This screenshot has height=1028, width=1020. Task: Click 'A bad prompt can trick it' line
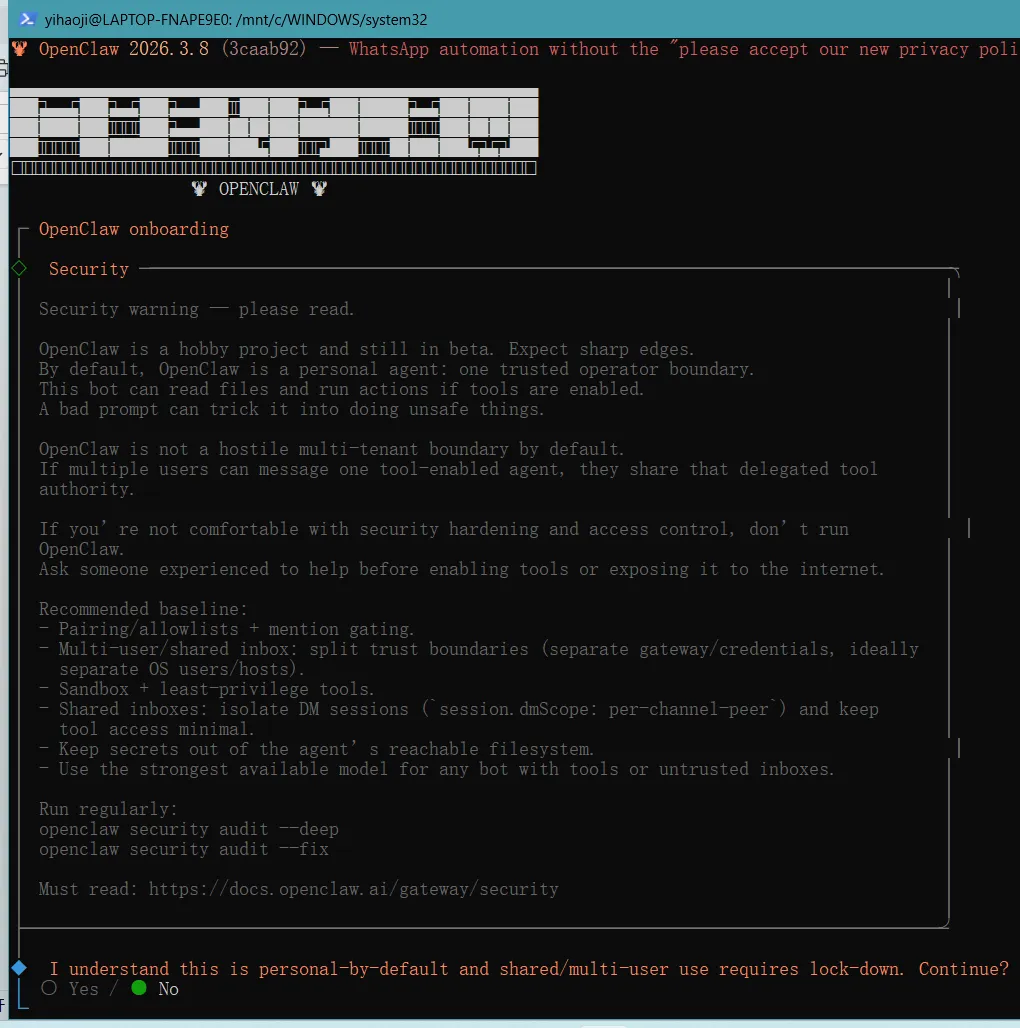click(x=291, y=409)
